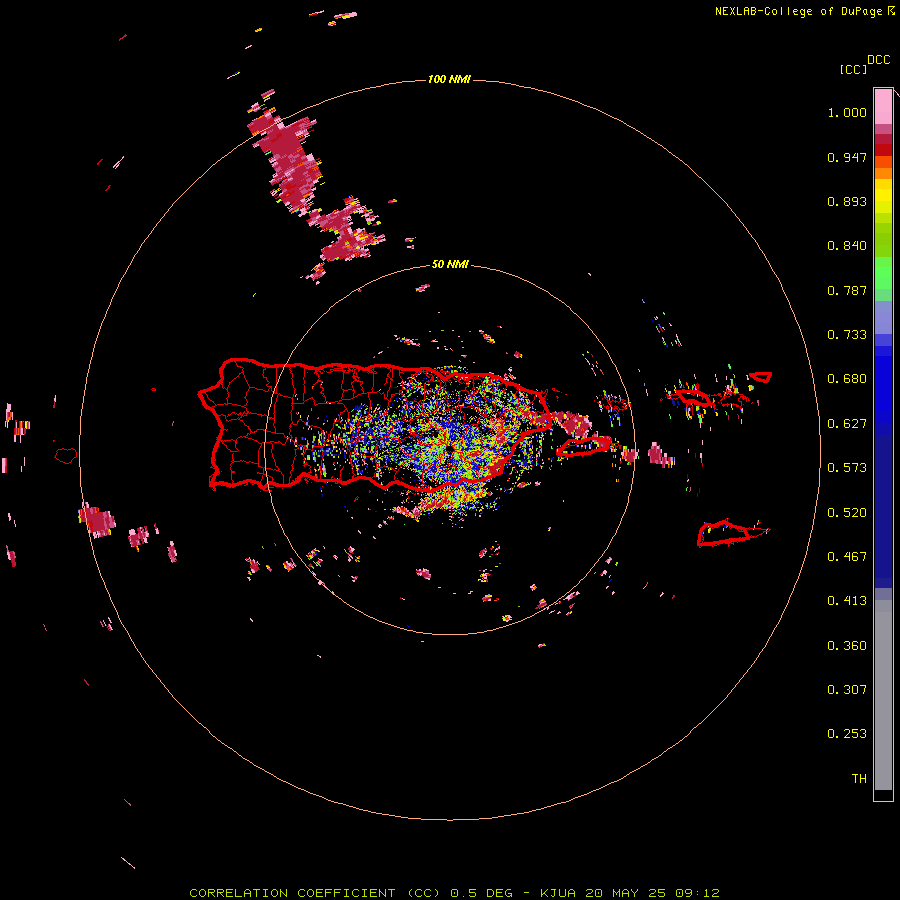Pick the light pink top color bar segment

[x=883, y=107]
